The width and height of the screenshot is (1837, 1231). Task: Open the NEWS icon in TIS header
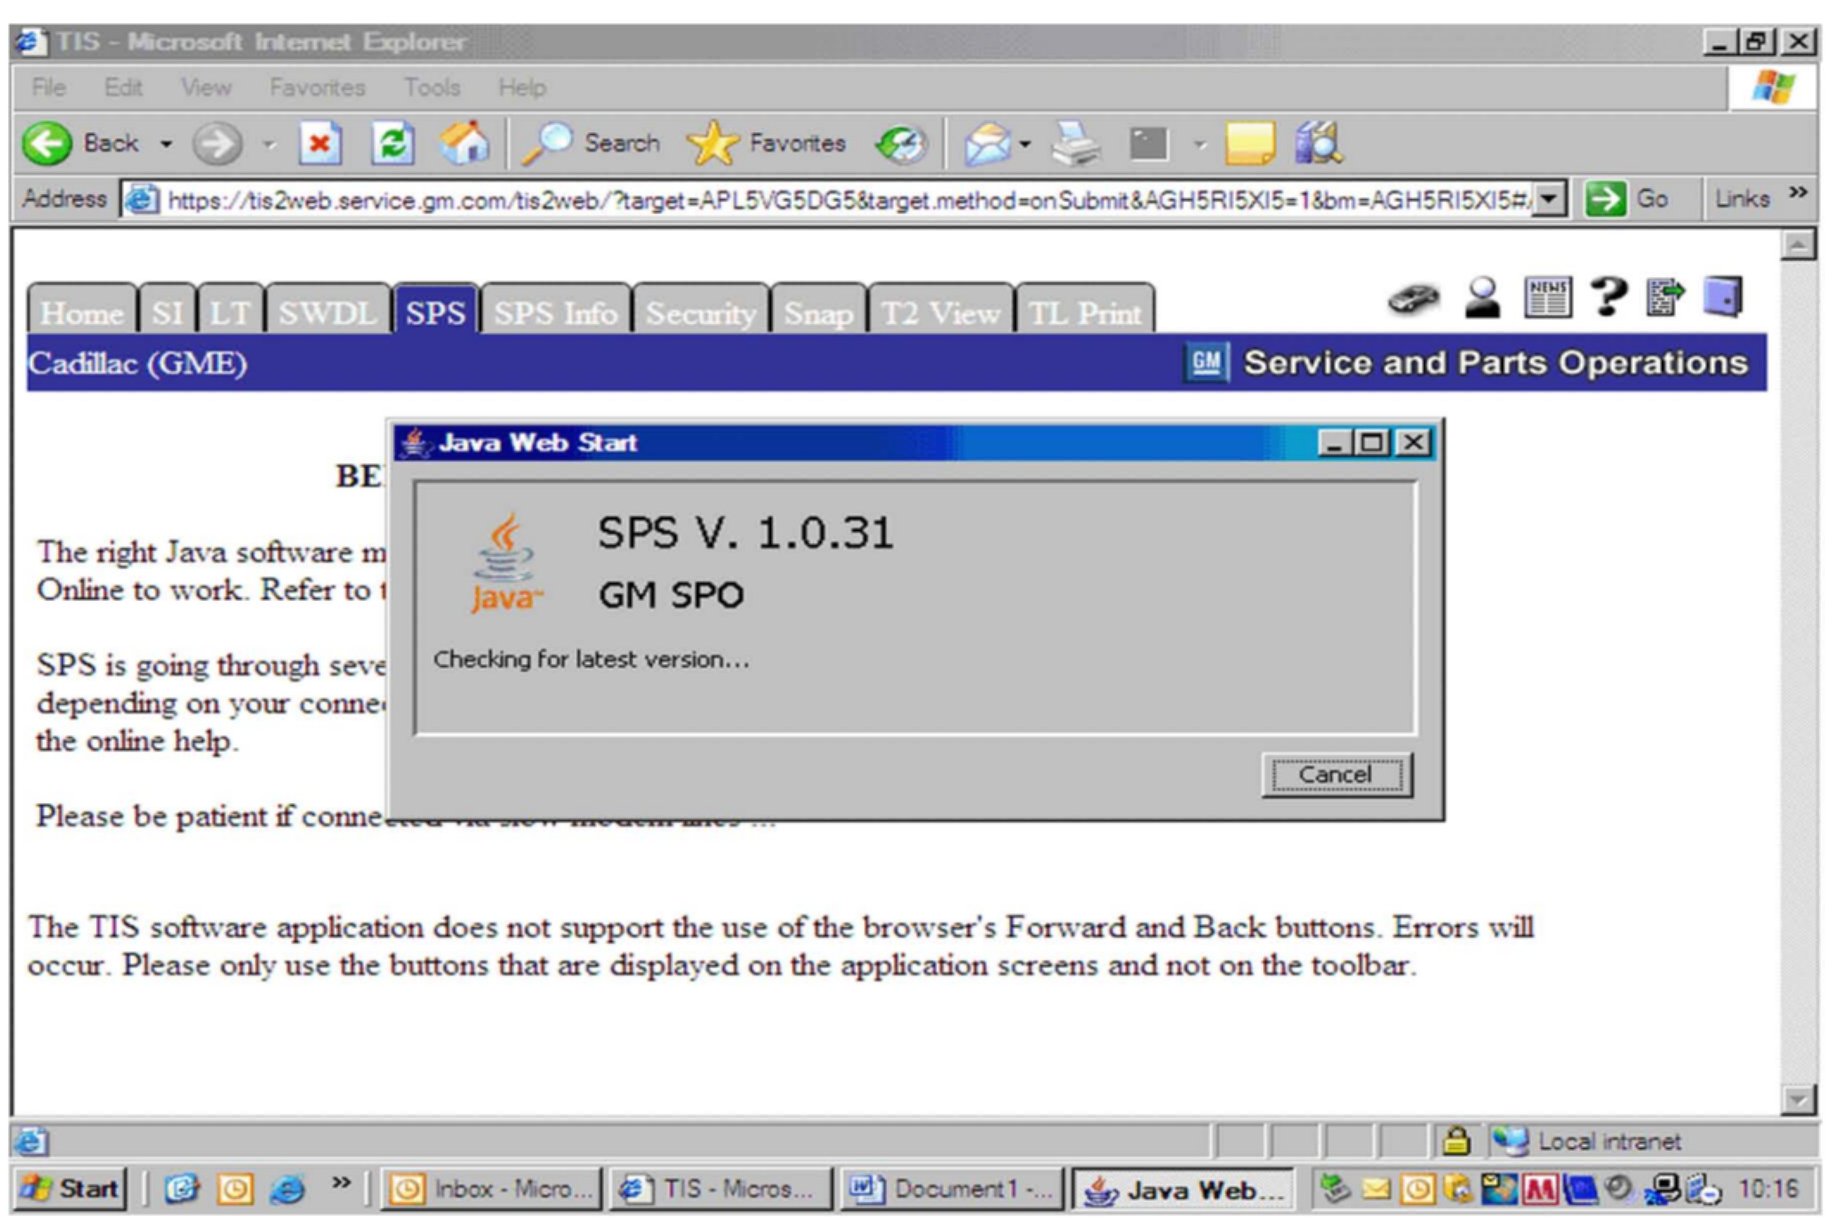(1547, 298)
